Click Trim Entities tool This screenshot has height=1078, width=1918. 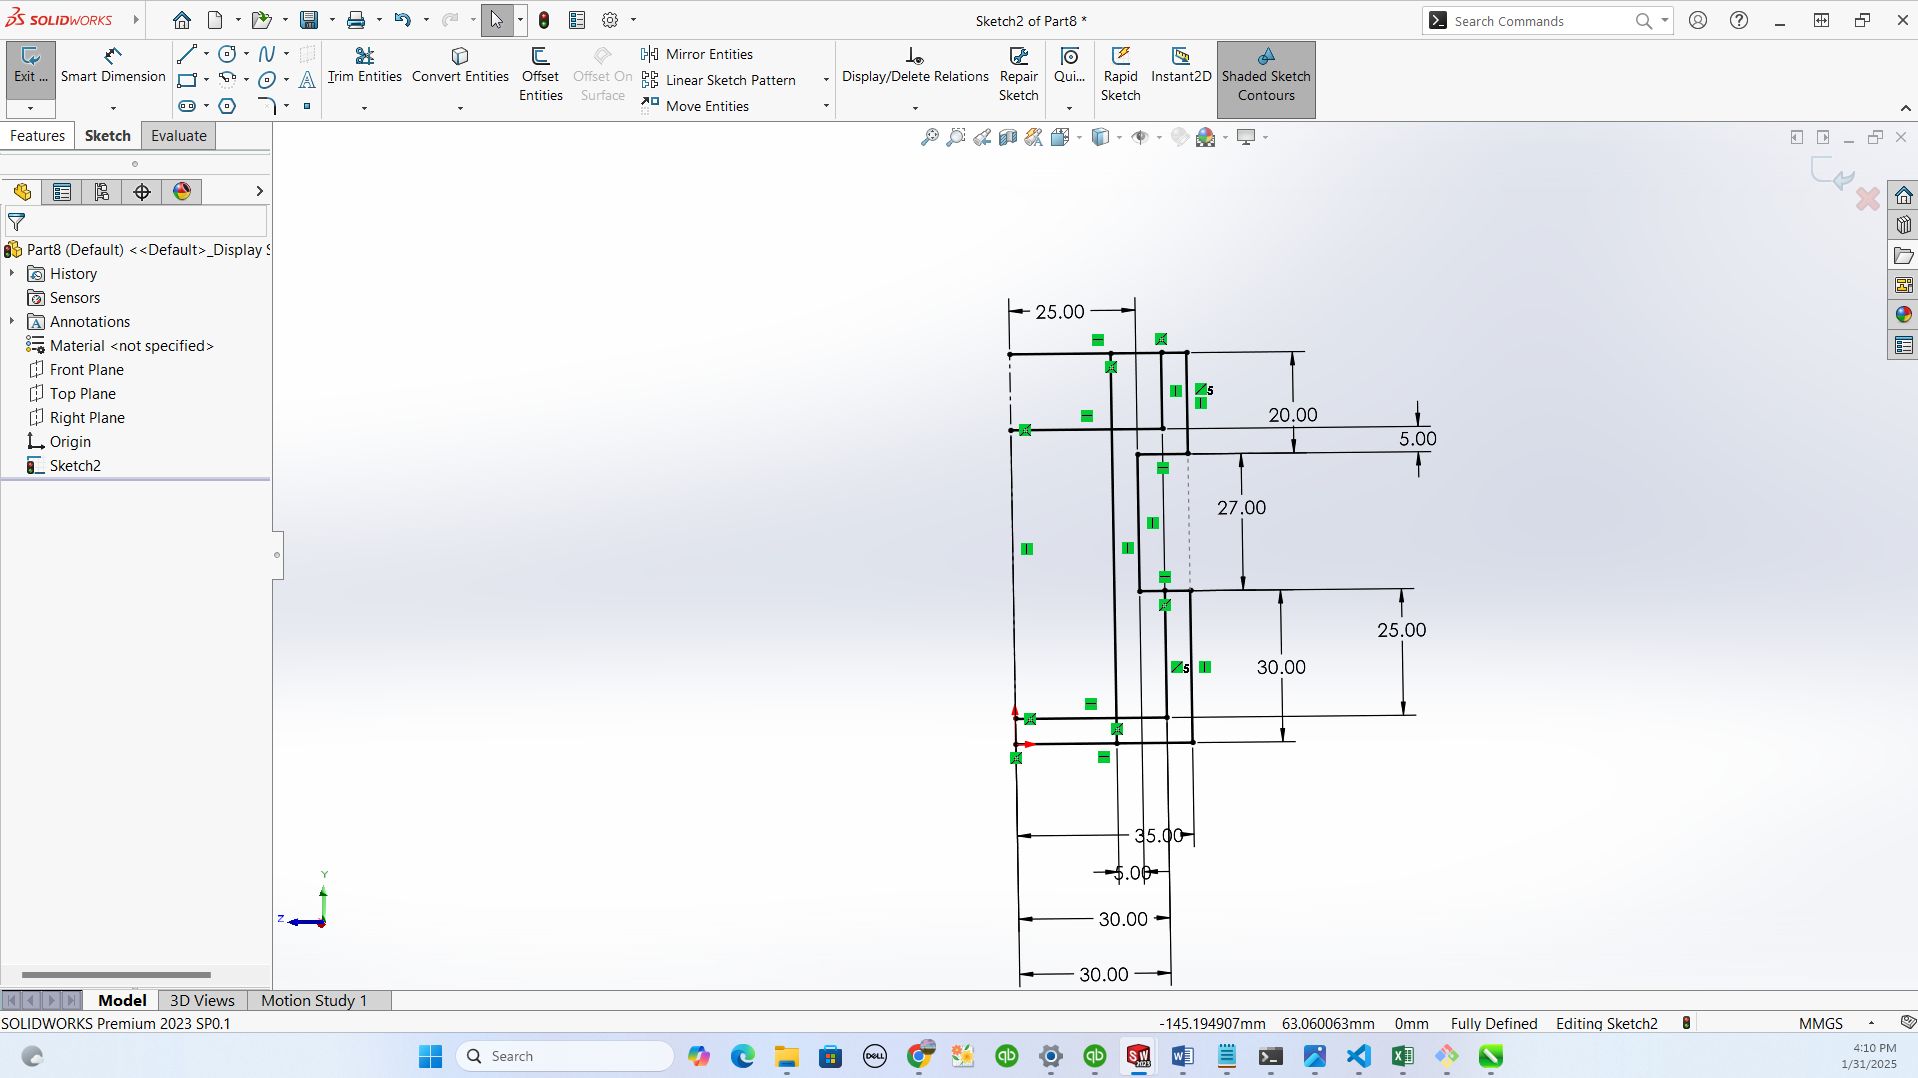pyautogui.click(x=364, y=66)
